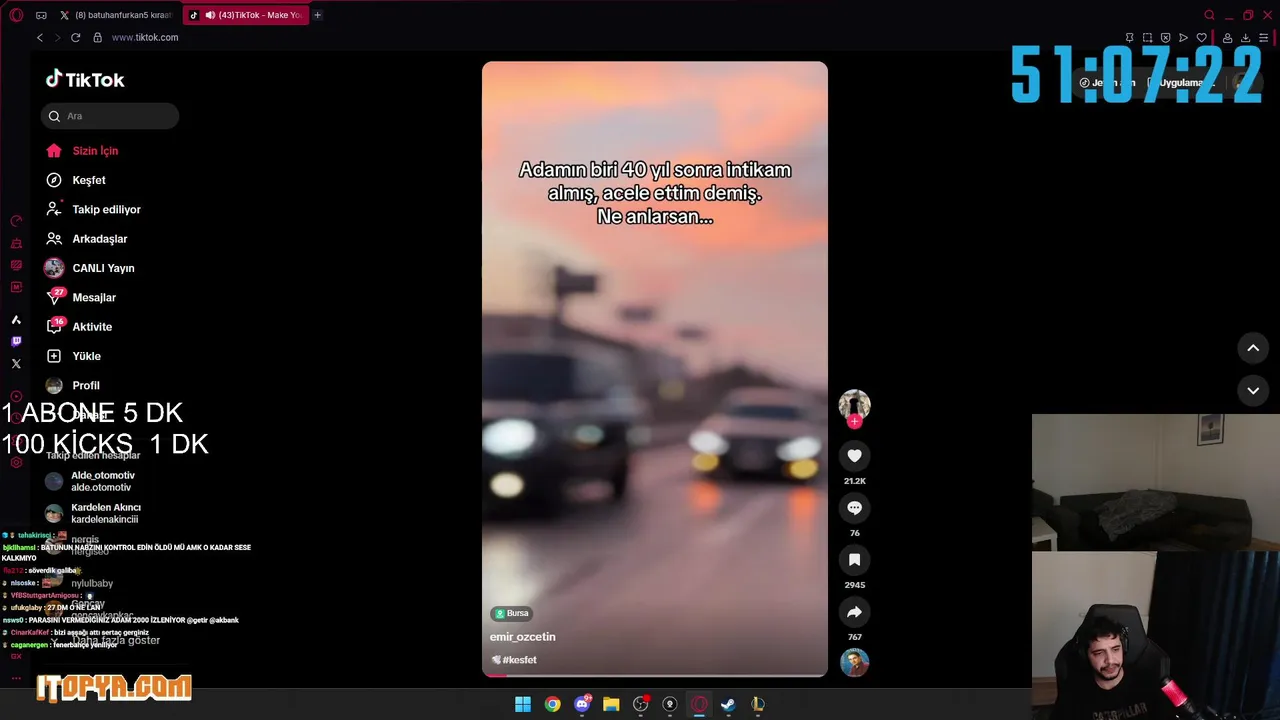Click the pinboard pin icon in toolbar
Image resolution: width=1280 pixels, height=720 pixels.
point(1129,38)
